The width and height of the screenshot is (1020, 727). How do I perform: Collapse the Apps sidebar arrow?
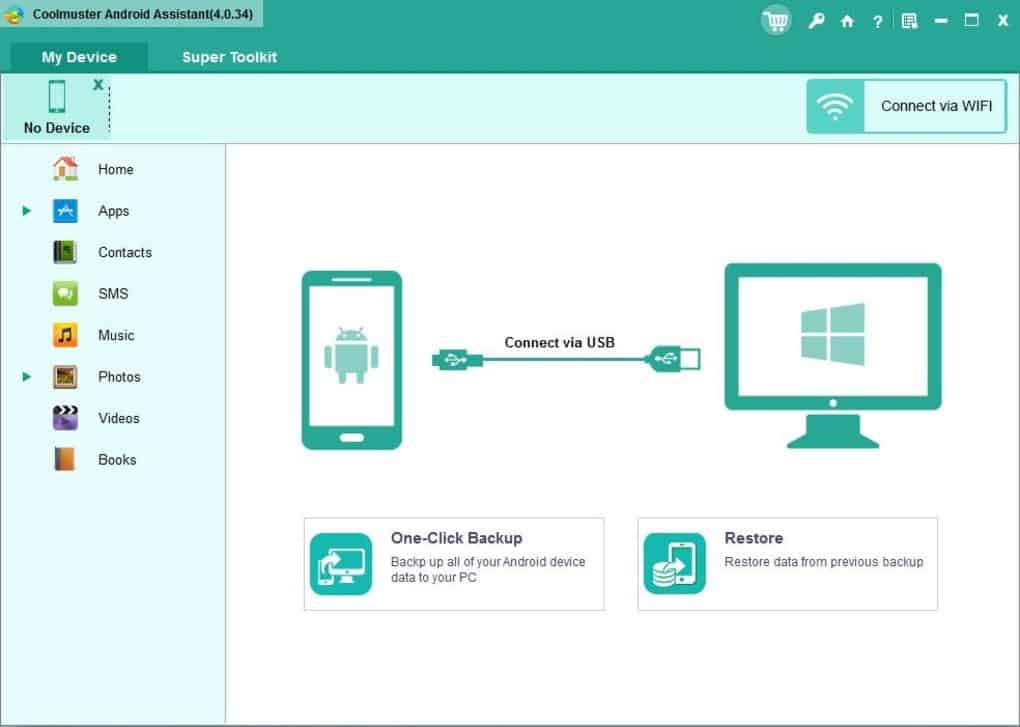[x=25, y=211]
